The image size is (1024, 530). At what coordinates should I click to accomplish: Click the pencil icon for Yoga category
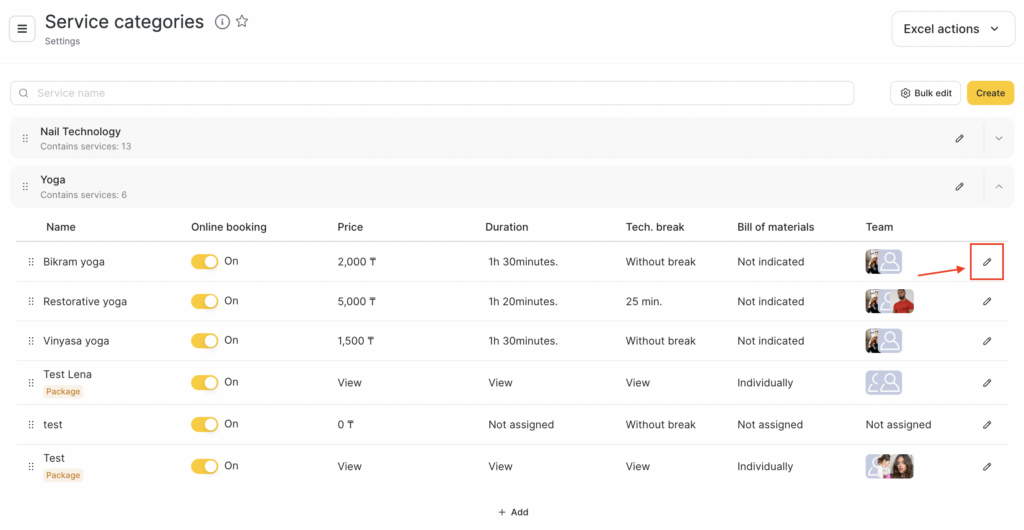[x=959, y=187]
